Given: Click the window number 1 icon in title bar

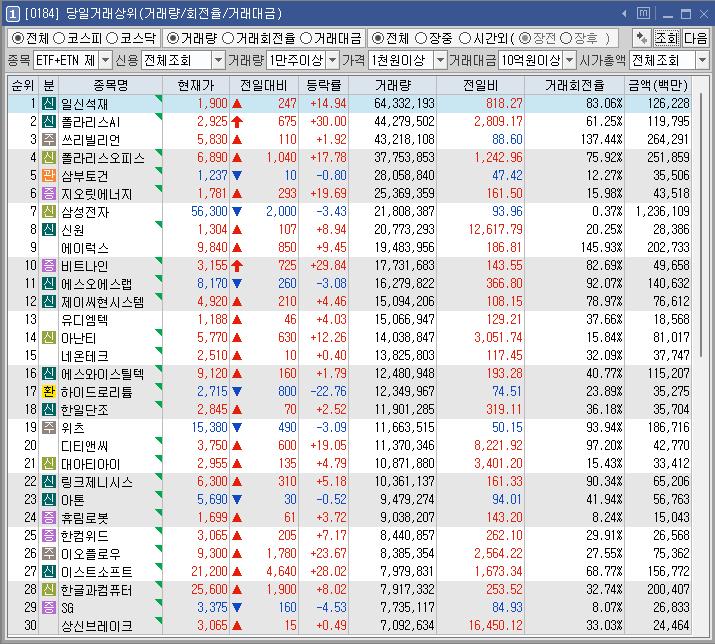Looking at the screenshot, I should (13, 14).
